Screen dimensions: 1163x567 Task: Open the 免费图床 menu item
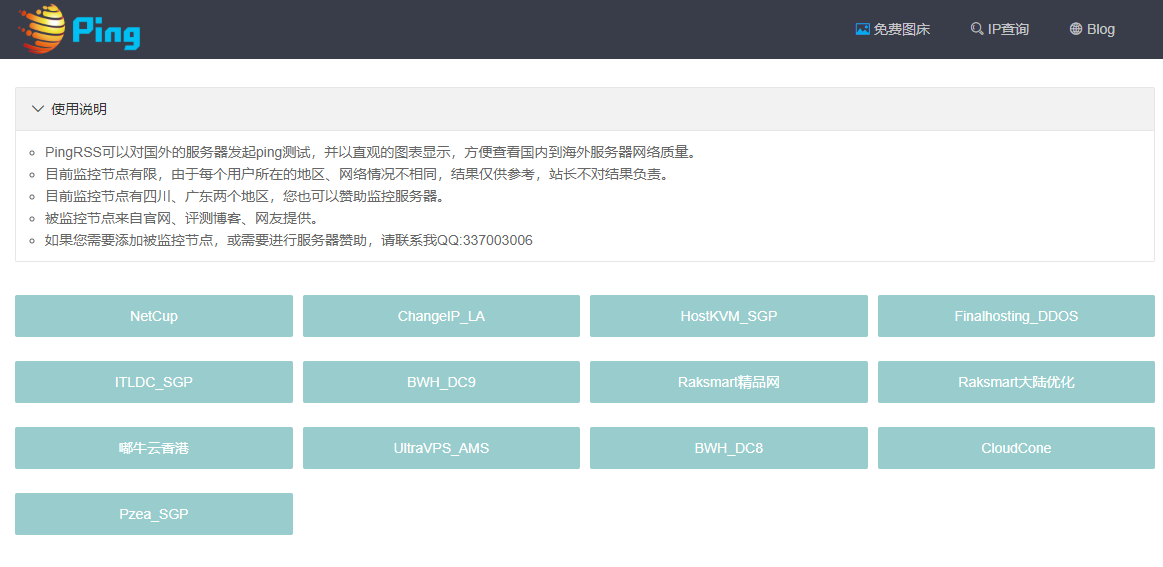pos(901,29)
